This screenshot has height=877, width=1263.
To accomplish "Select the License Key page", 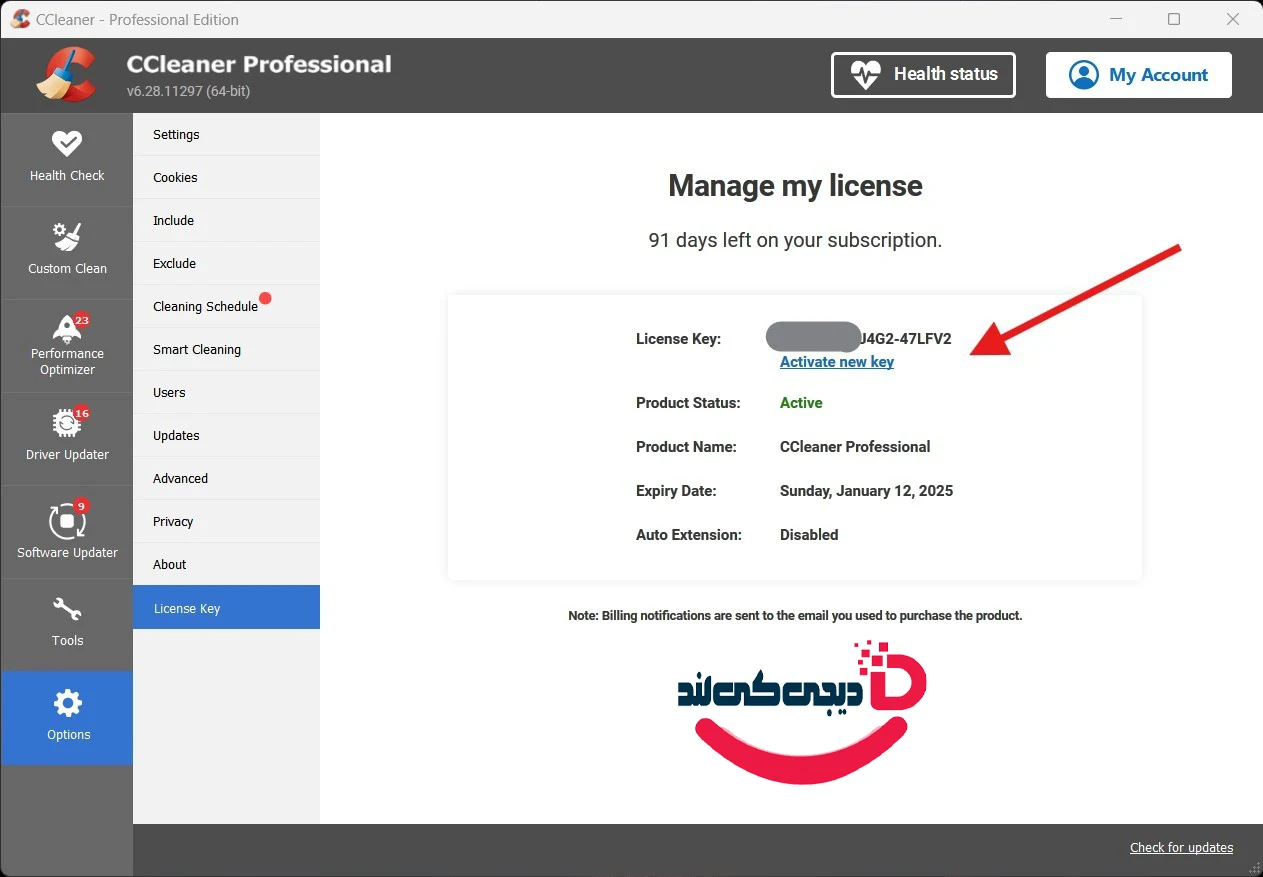I will 226,608.
